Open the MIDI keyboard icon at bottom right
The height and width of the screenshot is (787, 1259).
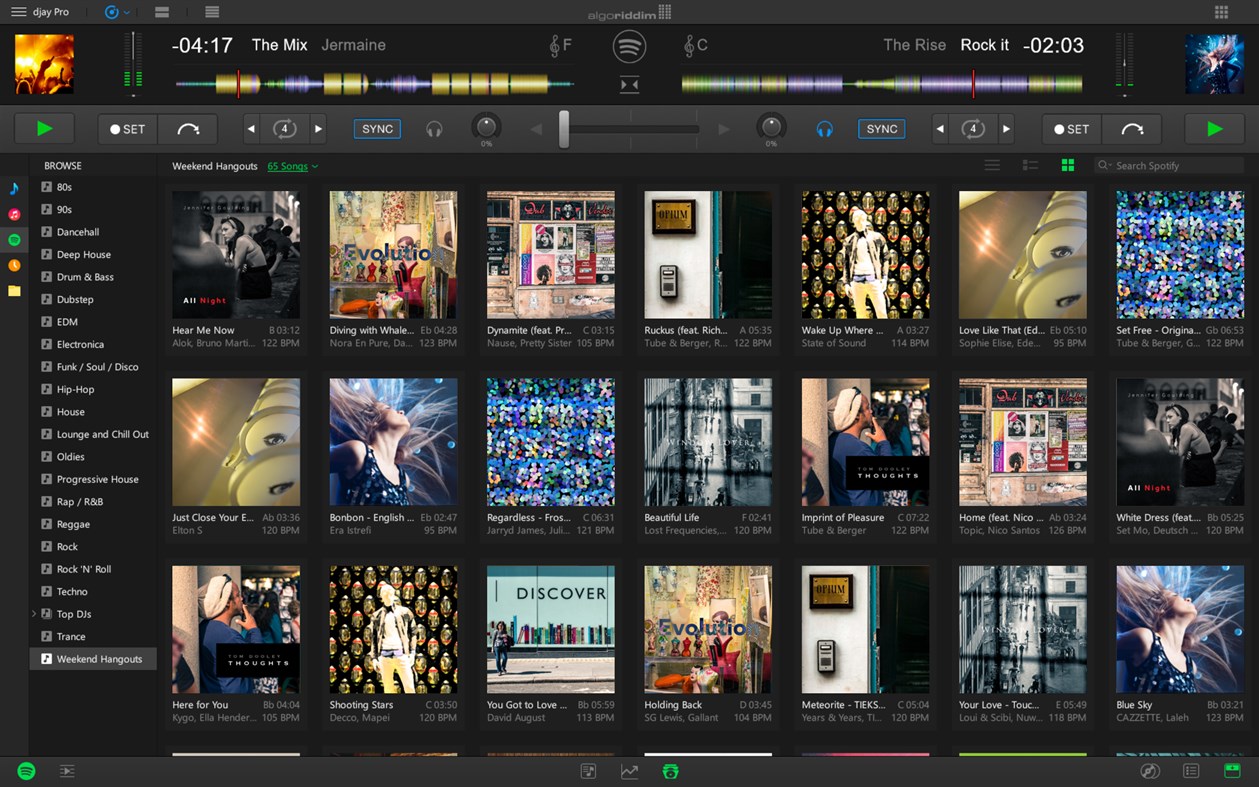(x=1231, y=771)
